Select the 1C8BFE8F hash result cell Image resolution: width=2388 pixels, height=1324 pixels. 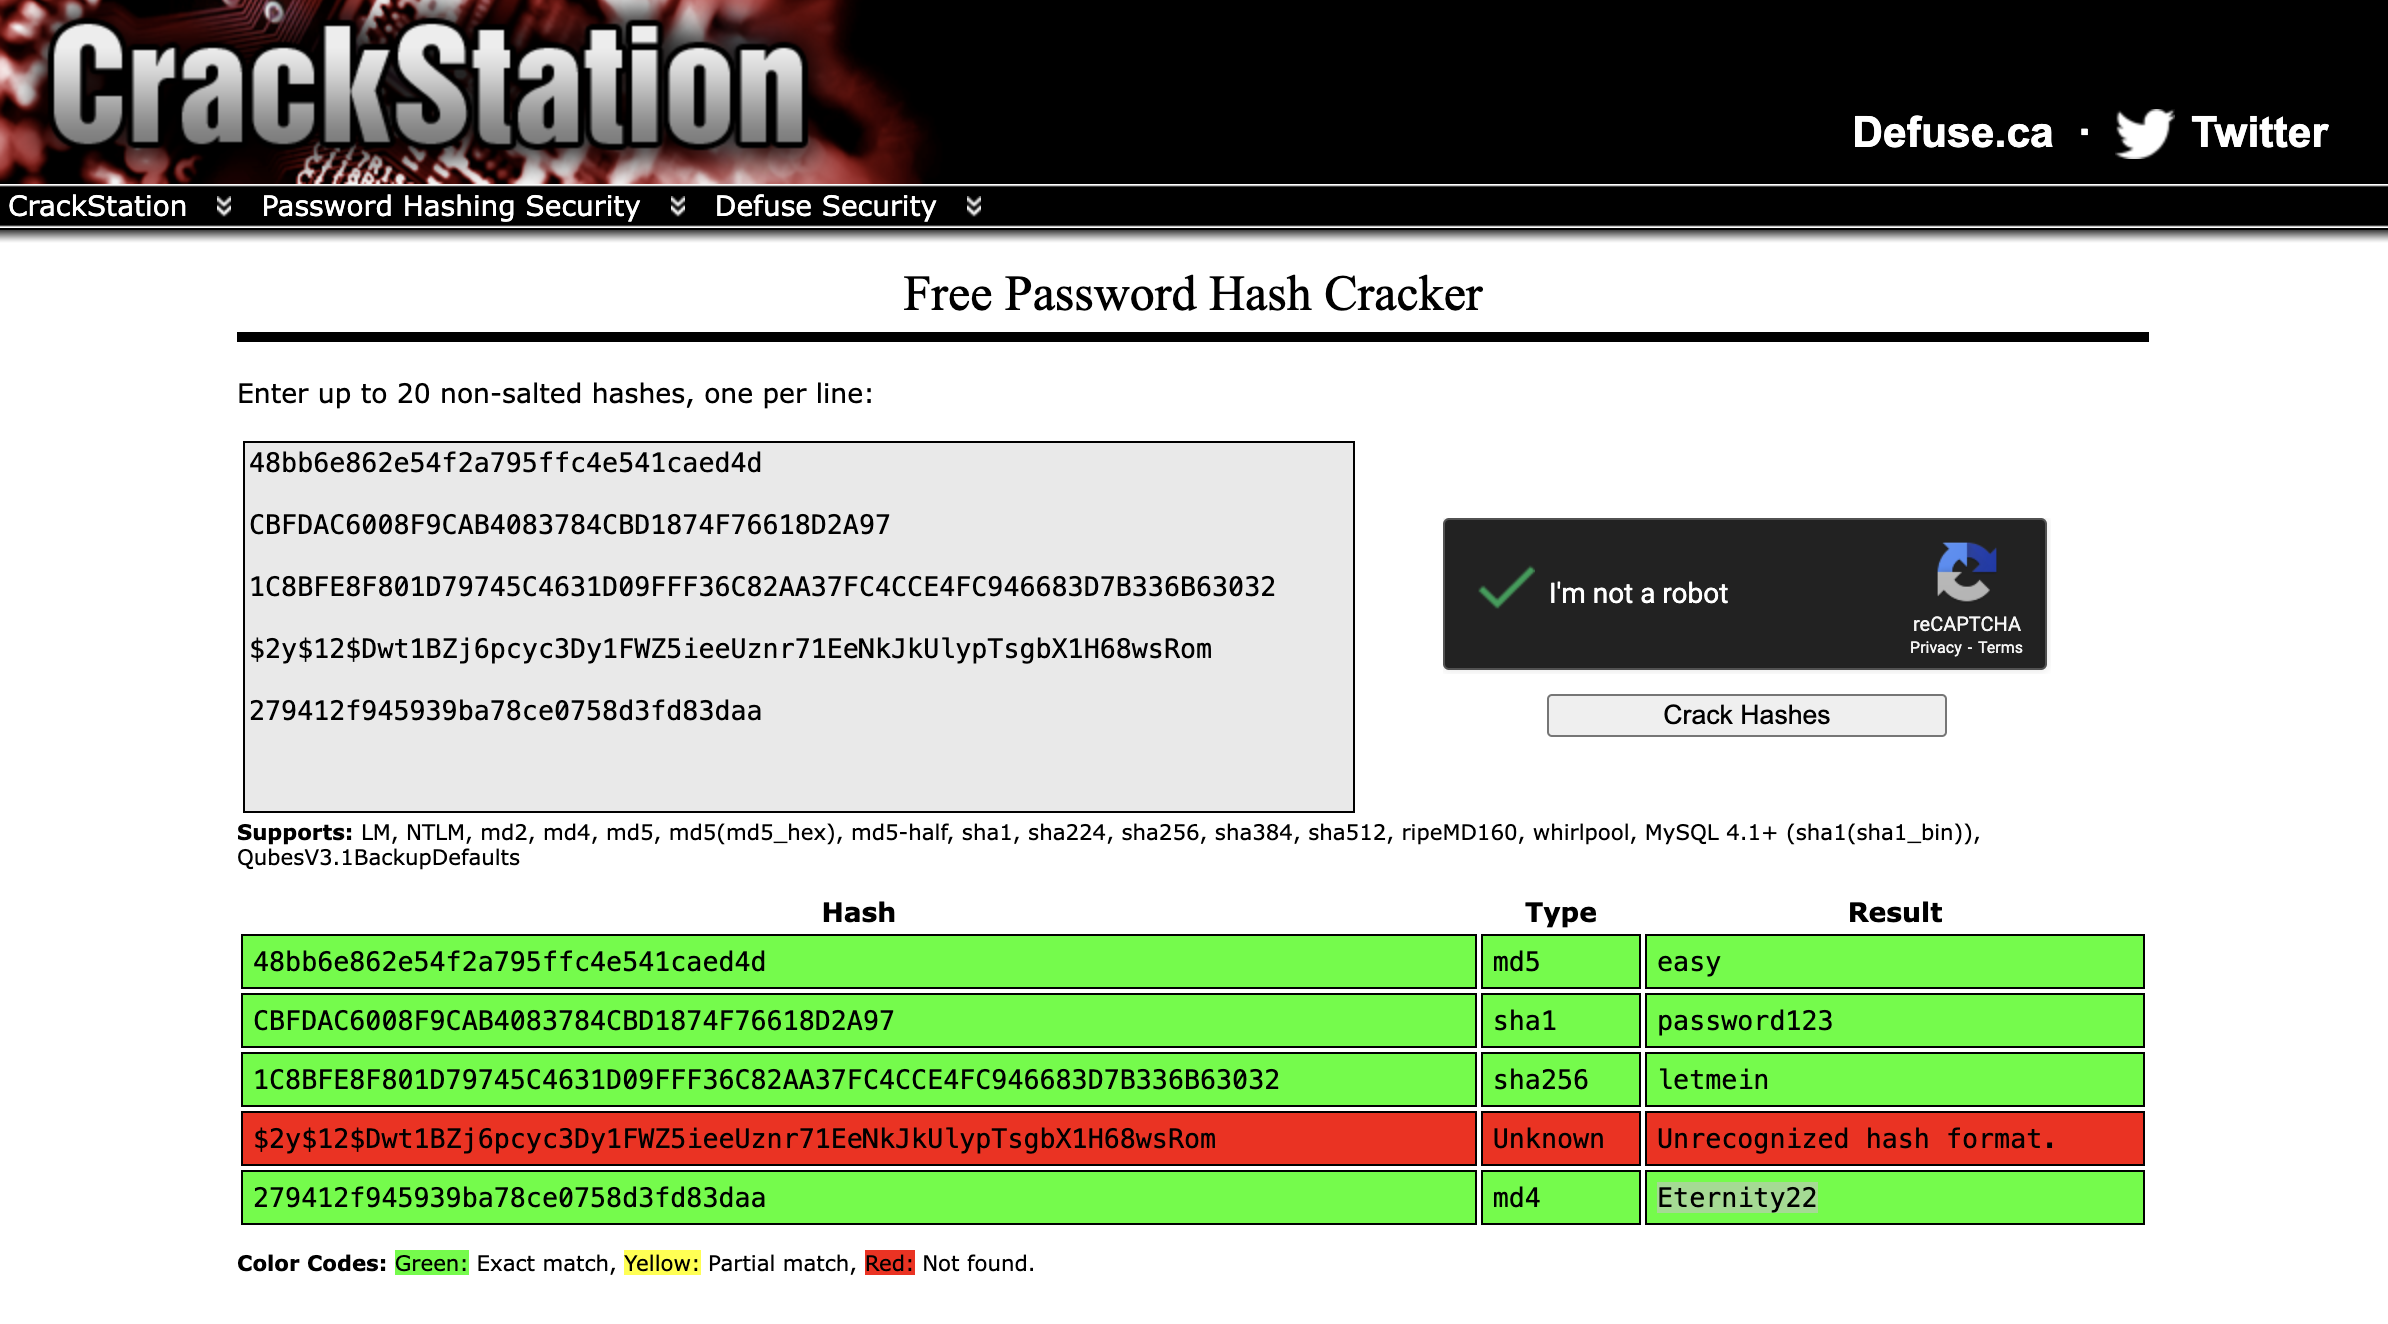(859, 1080)
